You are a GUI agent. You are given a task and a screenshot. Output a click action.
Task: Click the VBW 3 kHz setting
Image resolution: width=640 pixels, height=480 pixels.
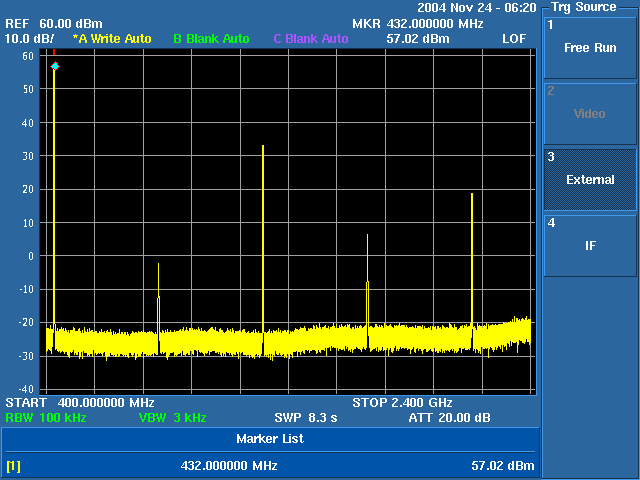tap(172, 418)
